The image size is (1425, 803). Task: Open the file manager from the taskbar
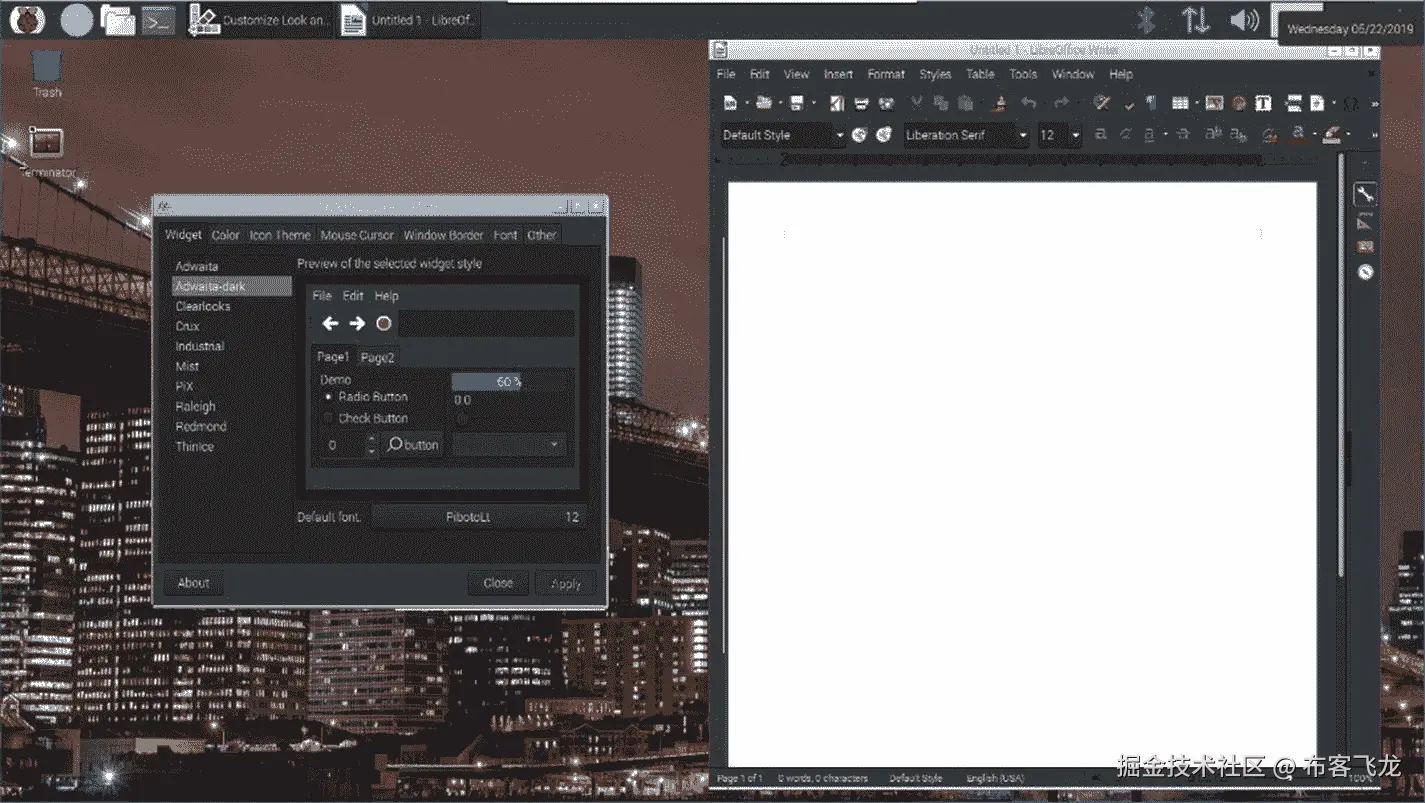[x=117, y=20]
